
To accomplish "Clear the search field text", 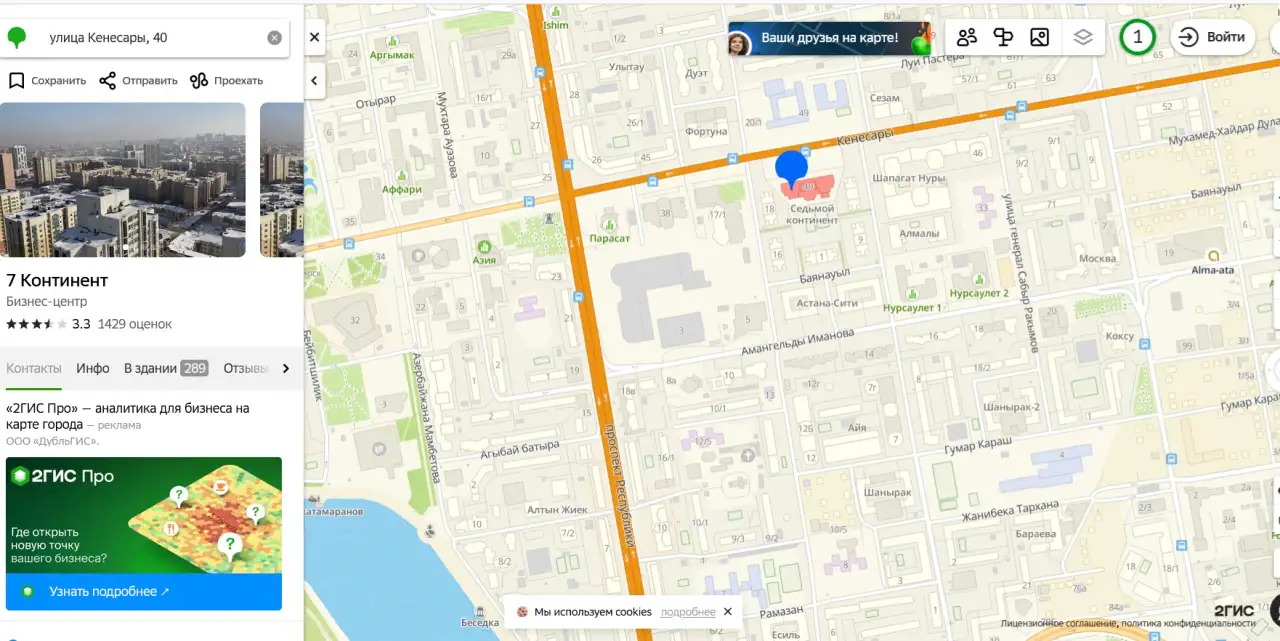I will tap(274, 38).
